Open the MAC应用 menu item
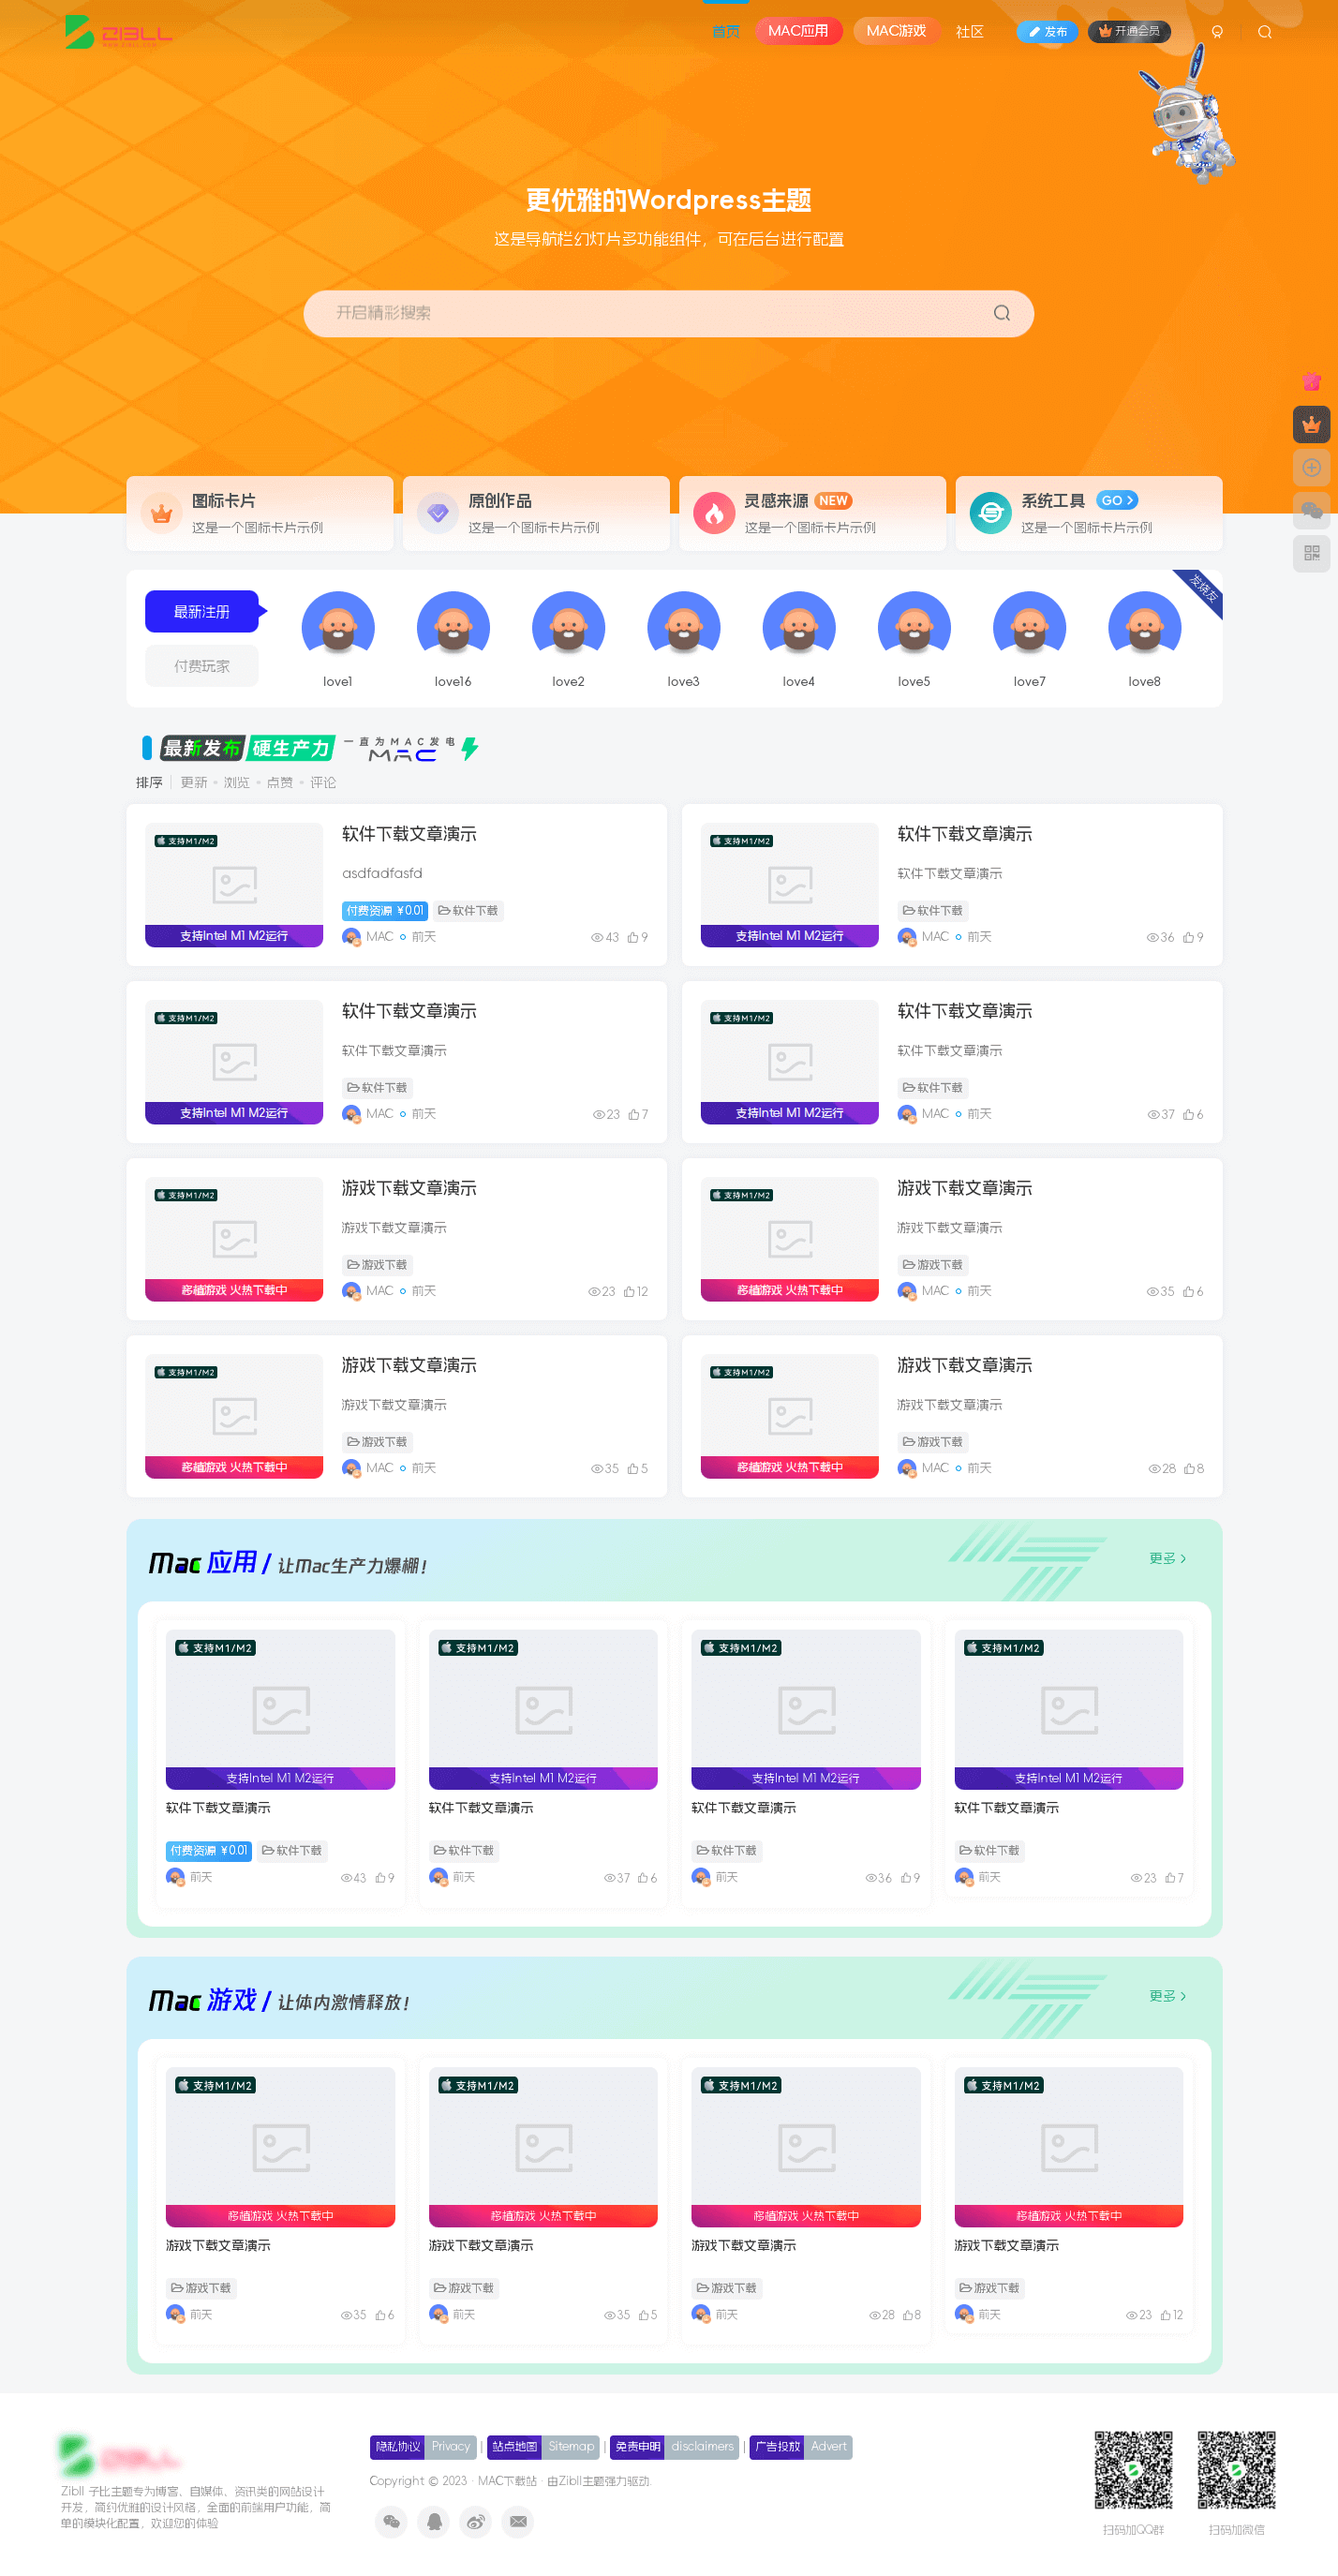The image size is (1338, 2576). tap(798, 31)
